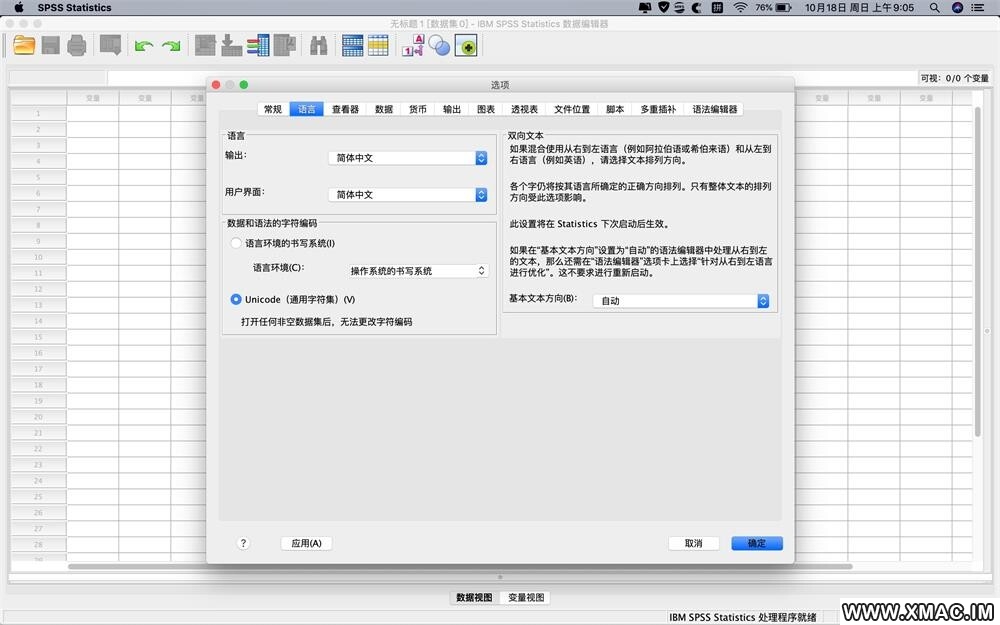This screenshot has height=625, width=1000.
Task: Go to the 语法编辑器 tab
Action: 714,109
